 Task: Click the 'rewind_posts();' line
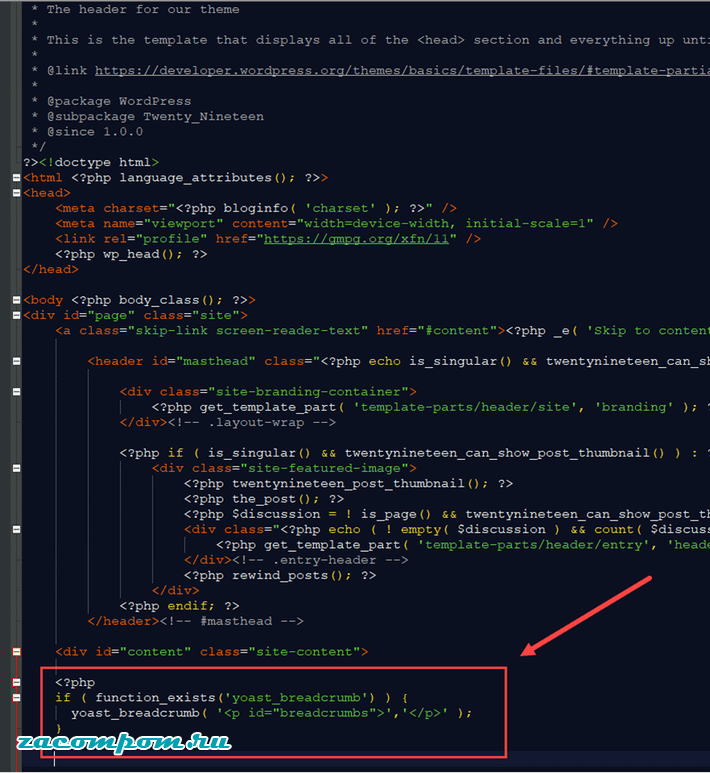[x=280, y=575]
